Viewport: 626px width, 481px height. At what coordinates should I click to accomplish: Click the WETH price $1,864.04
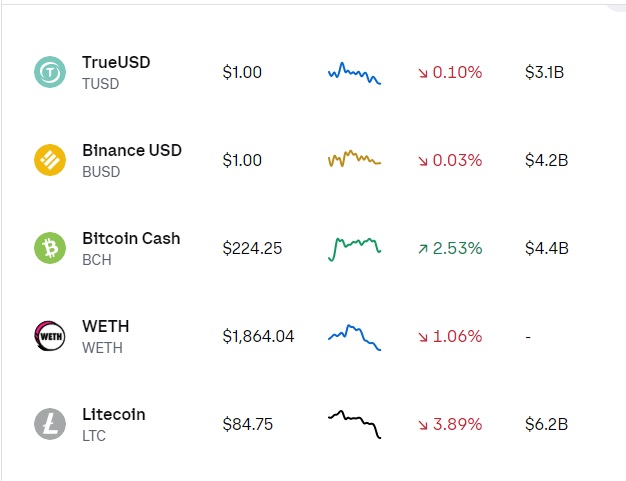point(258,337)
